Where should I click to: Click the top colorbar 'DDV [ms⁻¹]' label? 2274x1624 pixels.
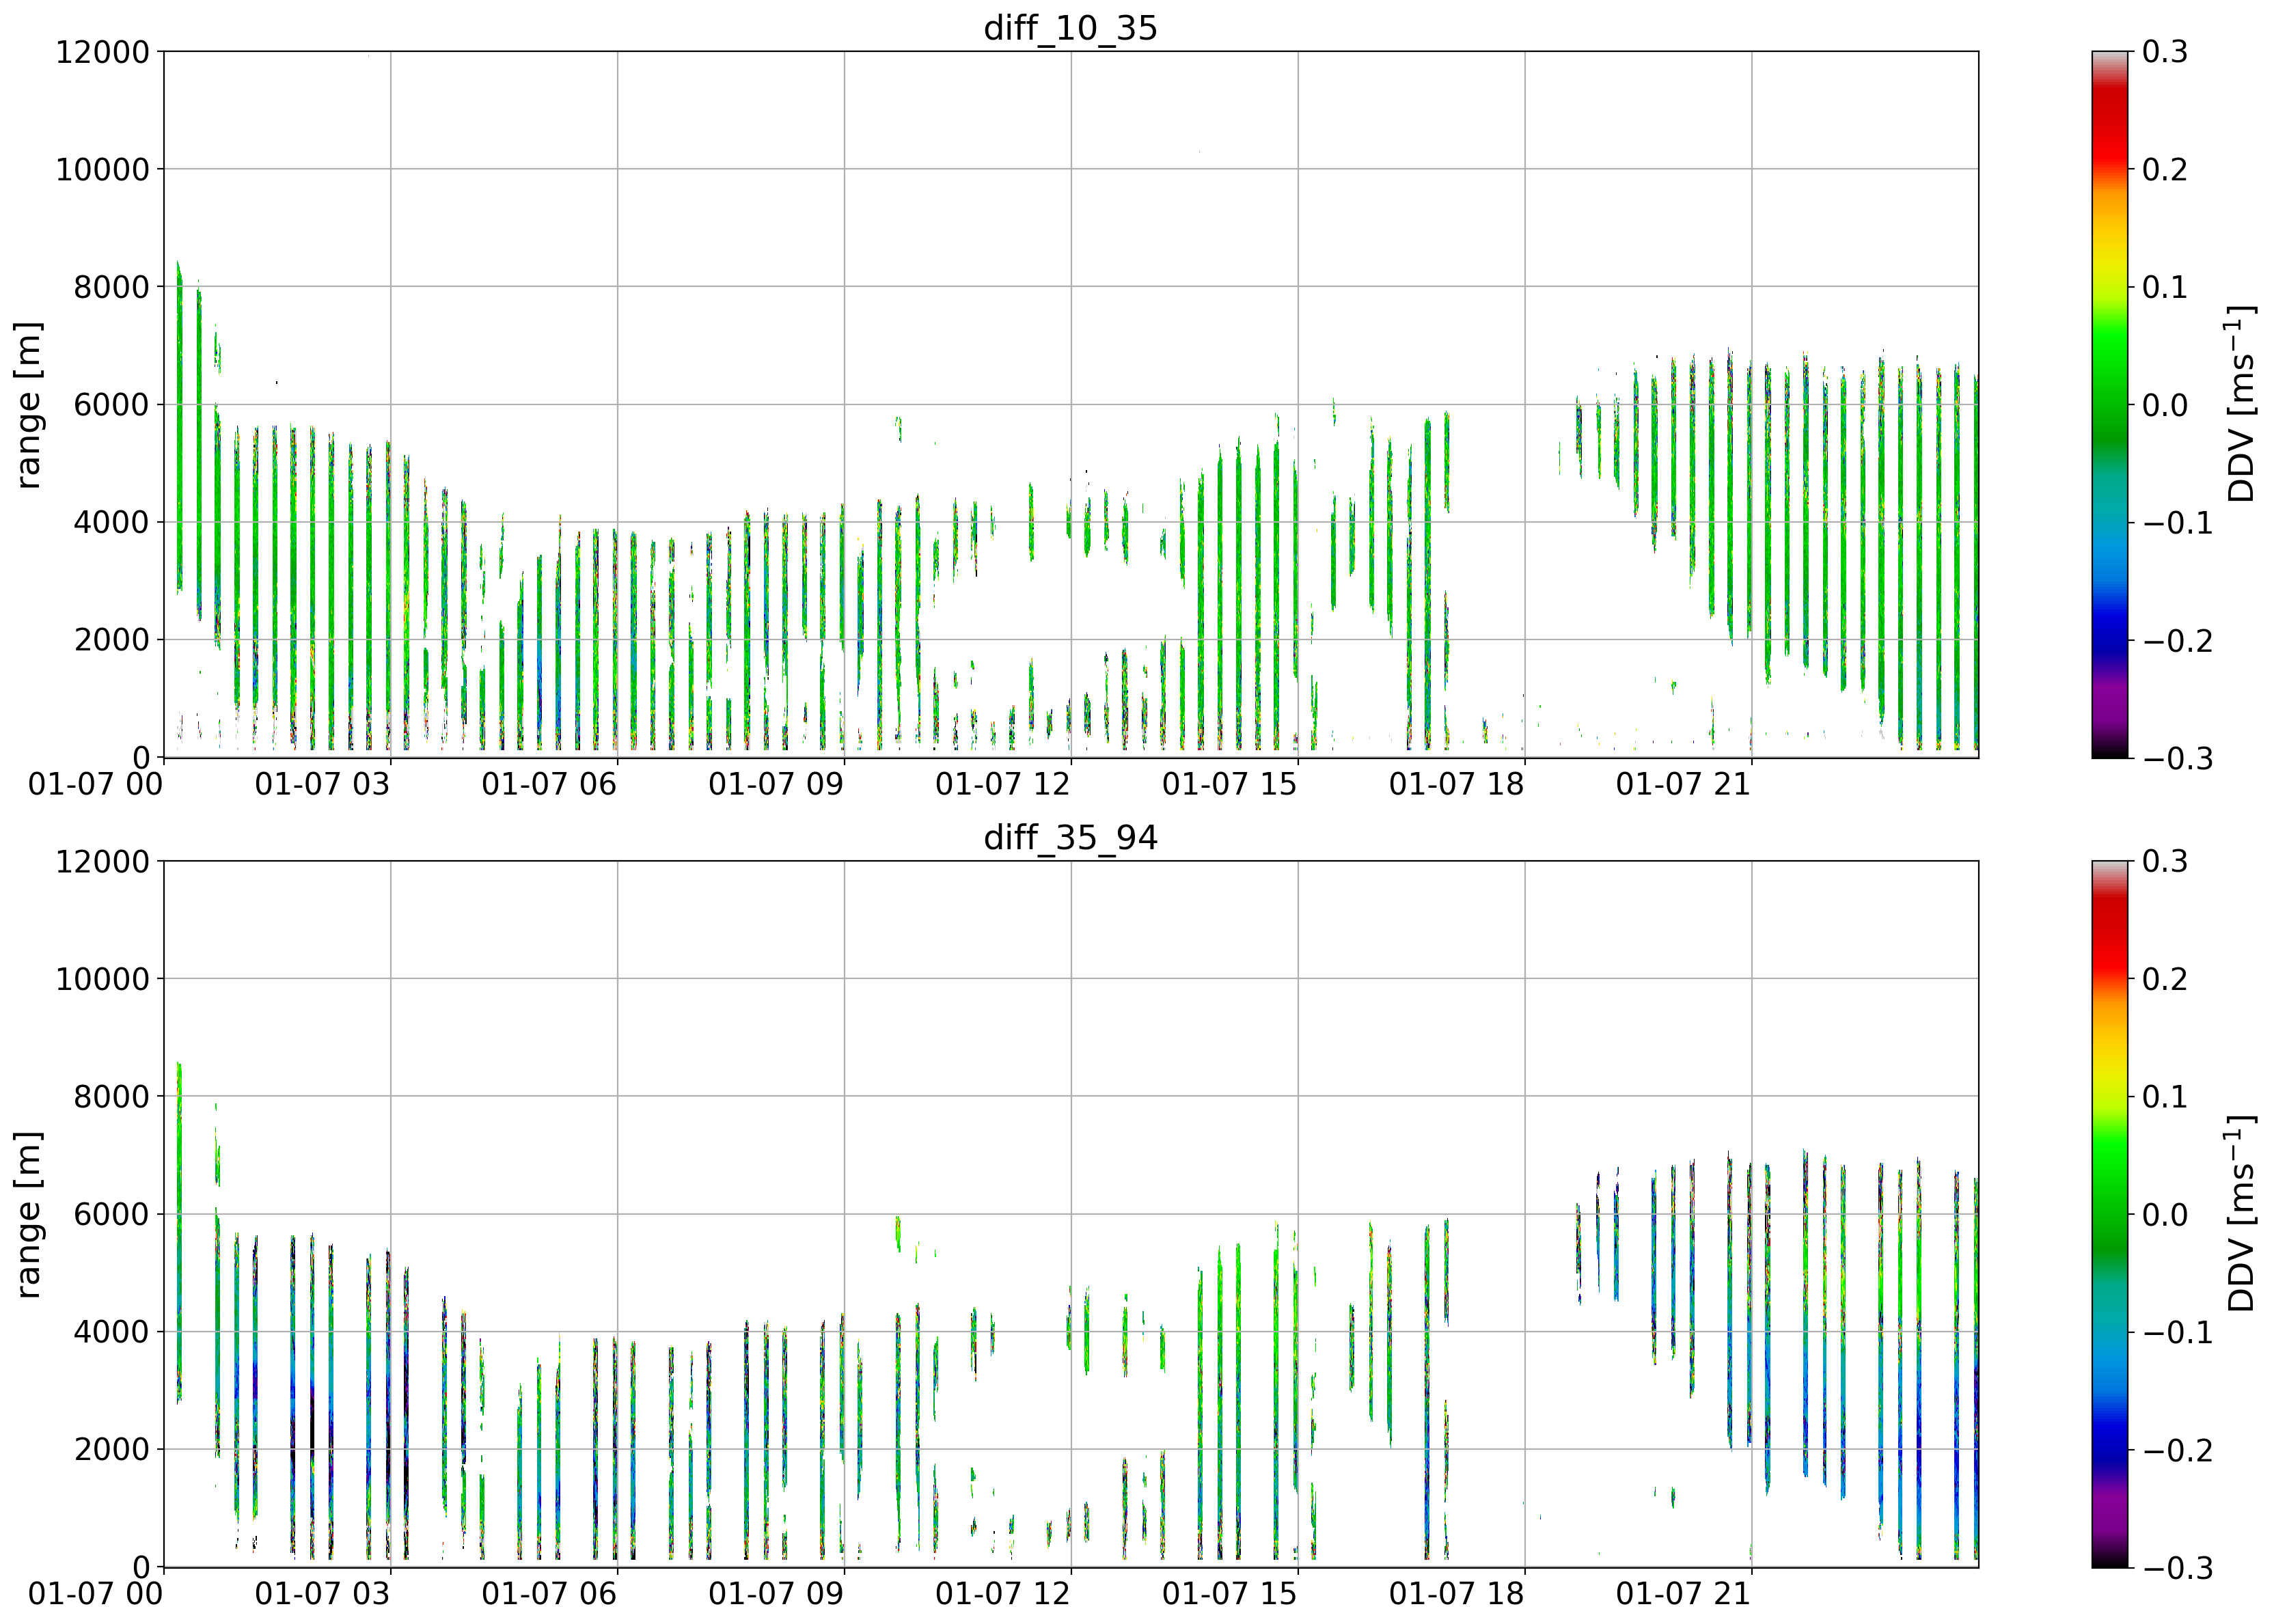2240,404
